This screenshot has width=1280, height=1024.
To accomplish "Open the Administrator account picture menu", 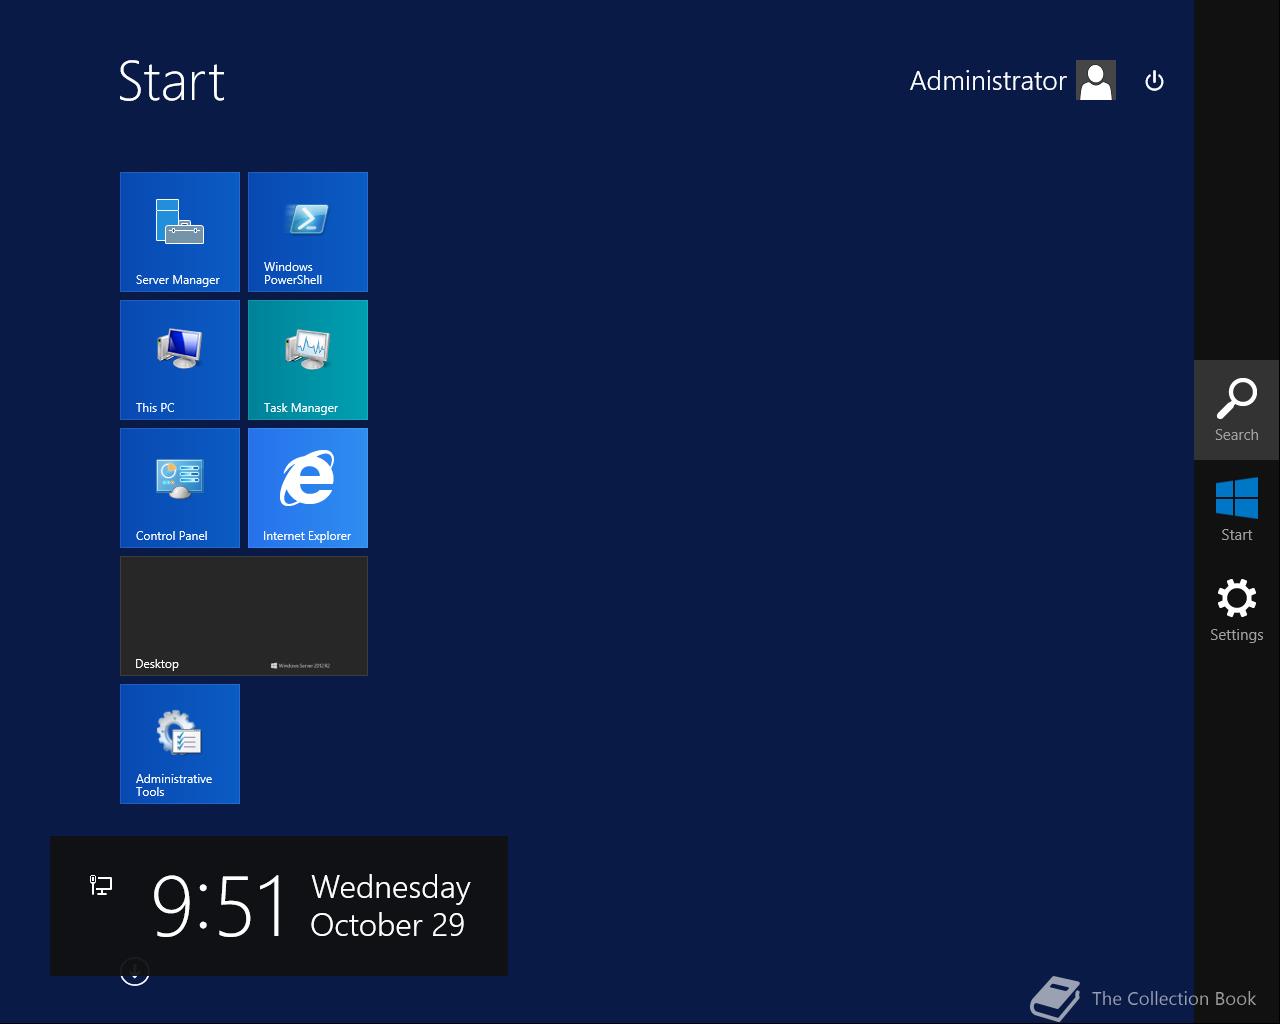I will [1096, 81].
